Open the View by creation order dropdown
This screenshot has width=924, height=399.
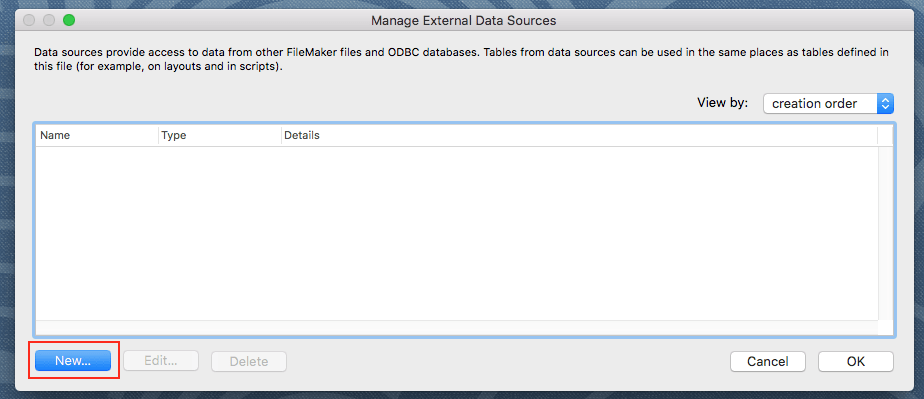tap(828, 104)
